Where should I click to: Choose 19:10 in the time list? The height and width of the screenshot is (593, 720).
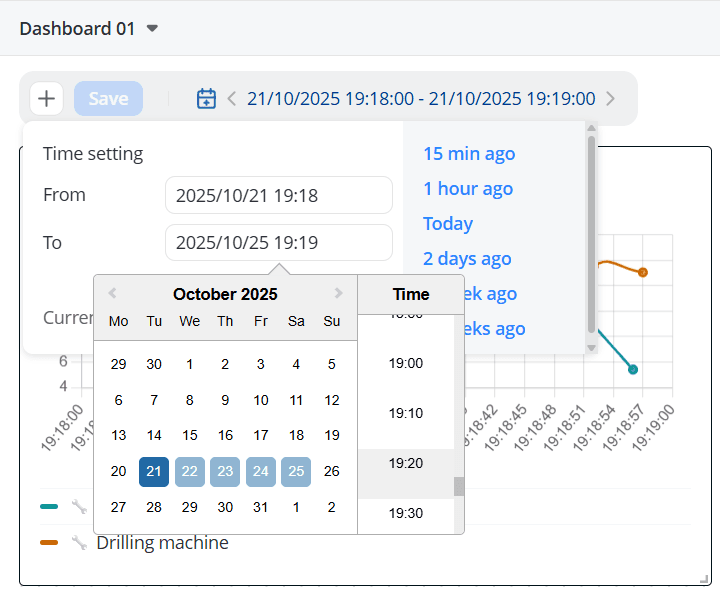click(406, 413)
